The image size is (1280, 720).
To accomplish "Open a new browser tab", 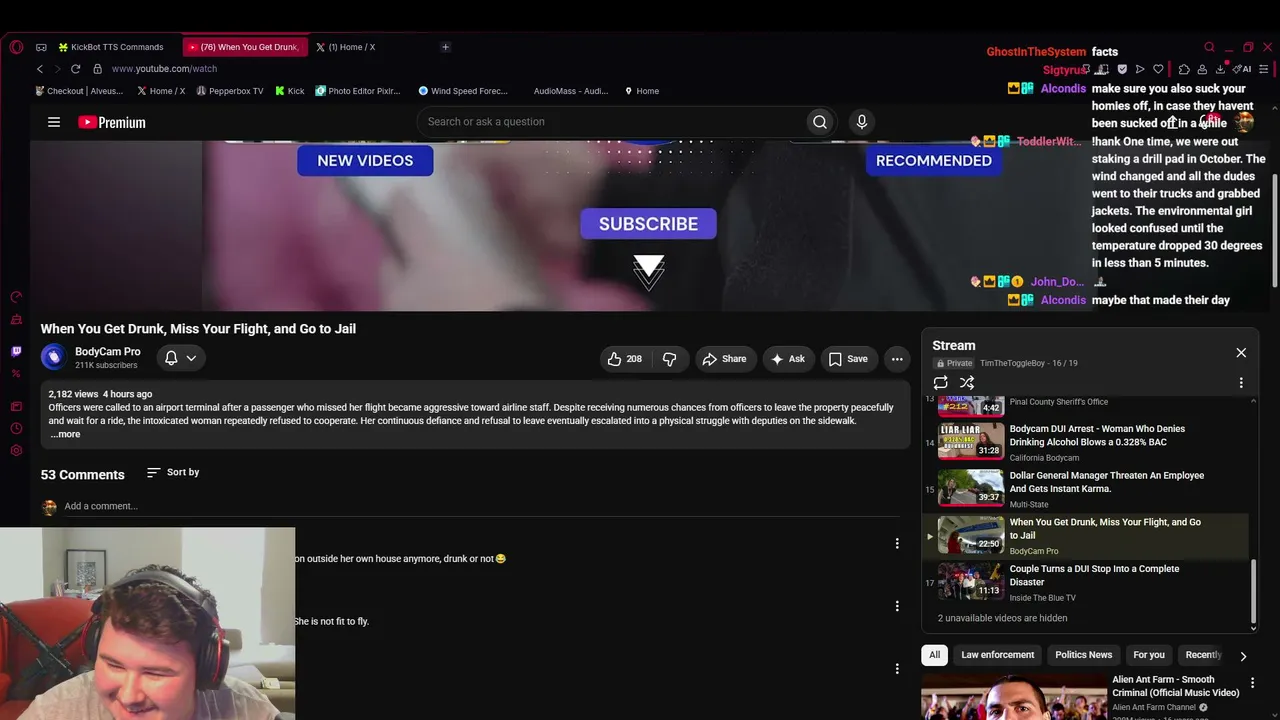I will 445,47.
